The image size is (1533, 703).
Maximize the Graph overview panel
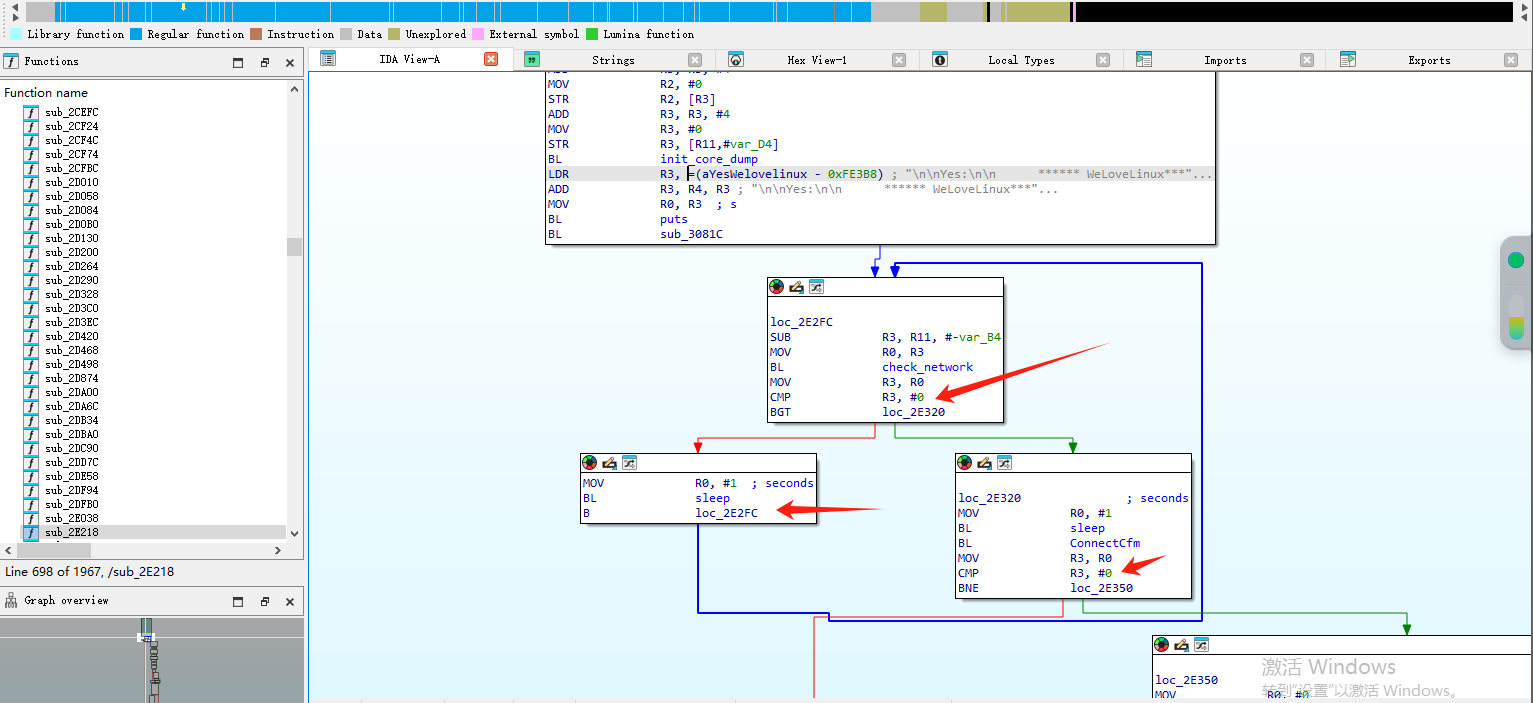pos(238,602)
